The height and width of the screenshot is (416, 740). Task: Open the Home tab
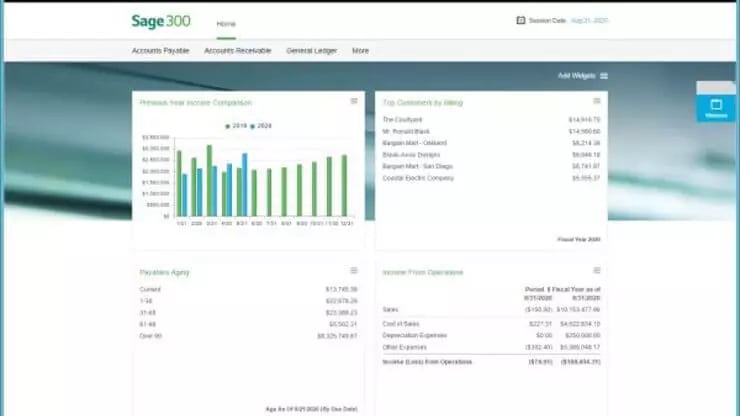tap(226, 24)
